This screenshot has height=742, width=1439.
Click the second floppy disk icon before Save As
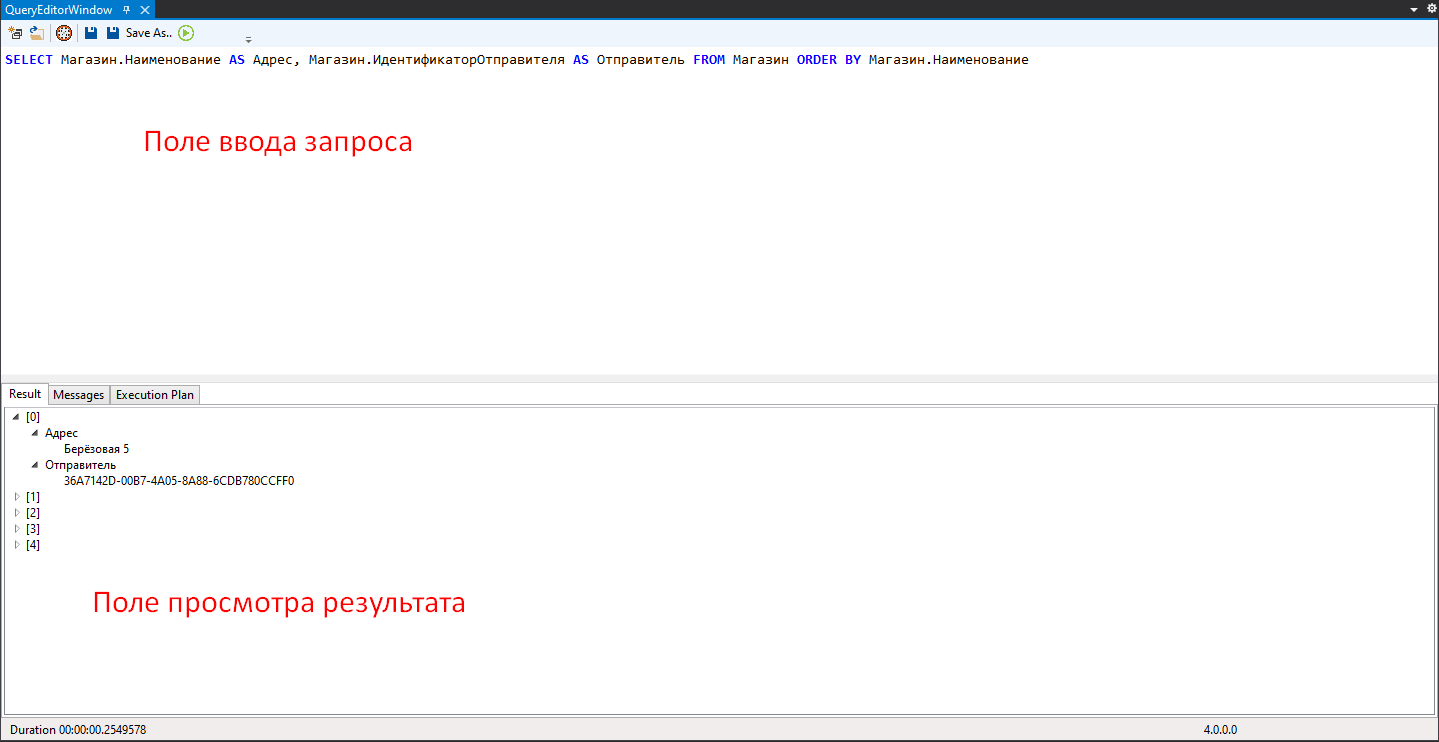pyautogui.click(x=113, y=33)
